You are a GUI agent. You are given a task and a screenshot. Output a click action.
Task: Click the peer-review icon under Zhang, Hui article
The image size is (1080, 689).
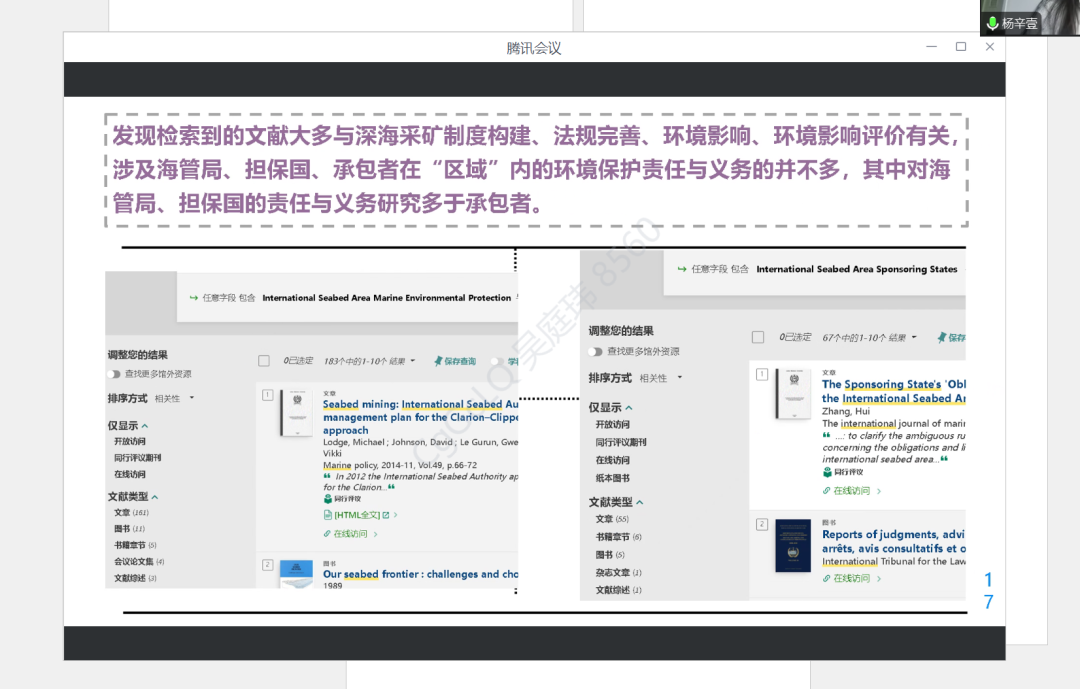click(x=827, y=472)
